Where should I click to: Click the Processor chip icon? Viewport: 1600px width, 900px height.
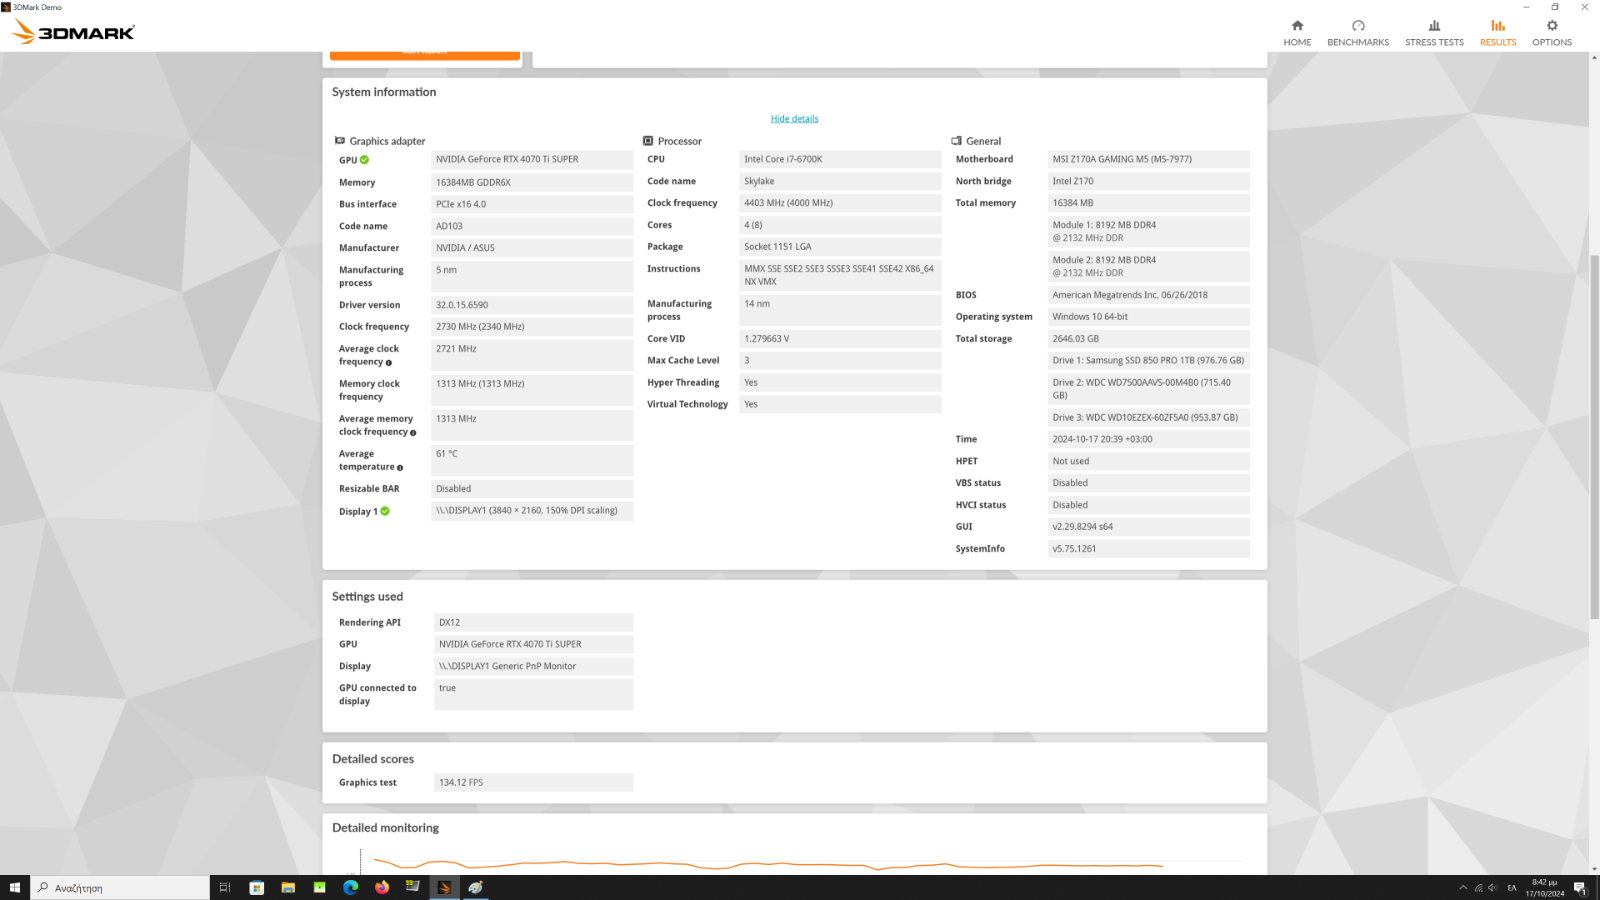point(648,141)
